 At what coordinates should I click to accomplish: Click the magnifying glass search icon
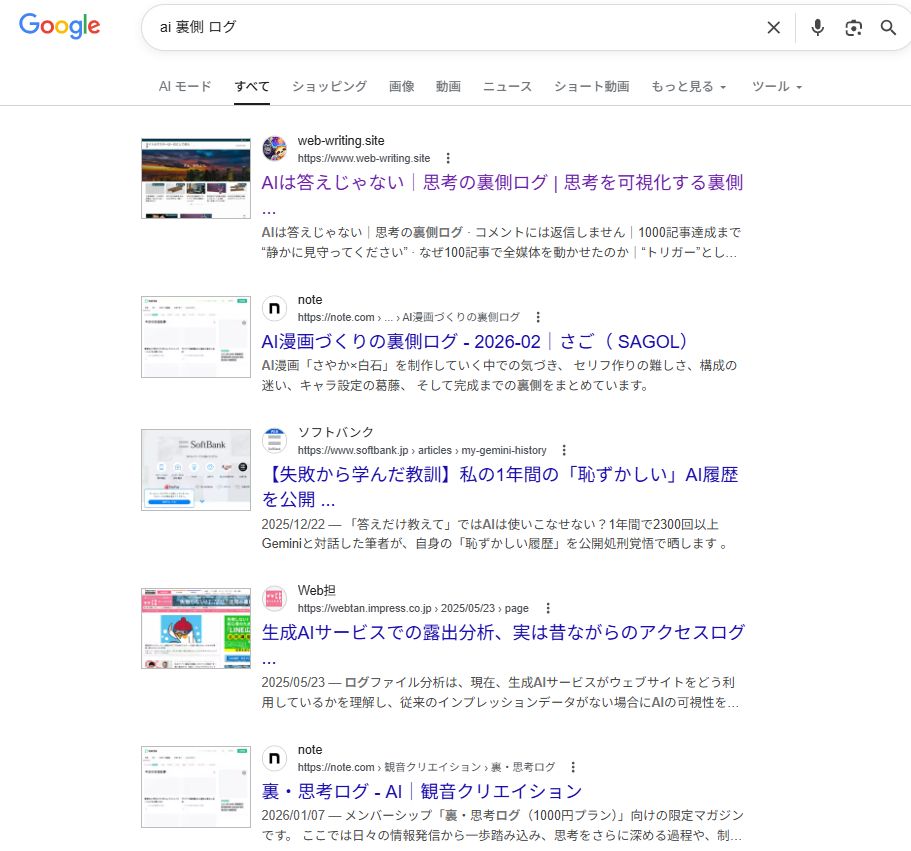[888, 28]
